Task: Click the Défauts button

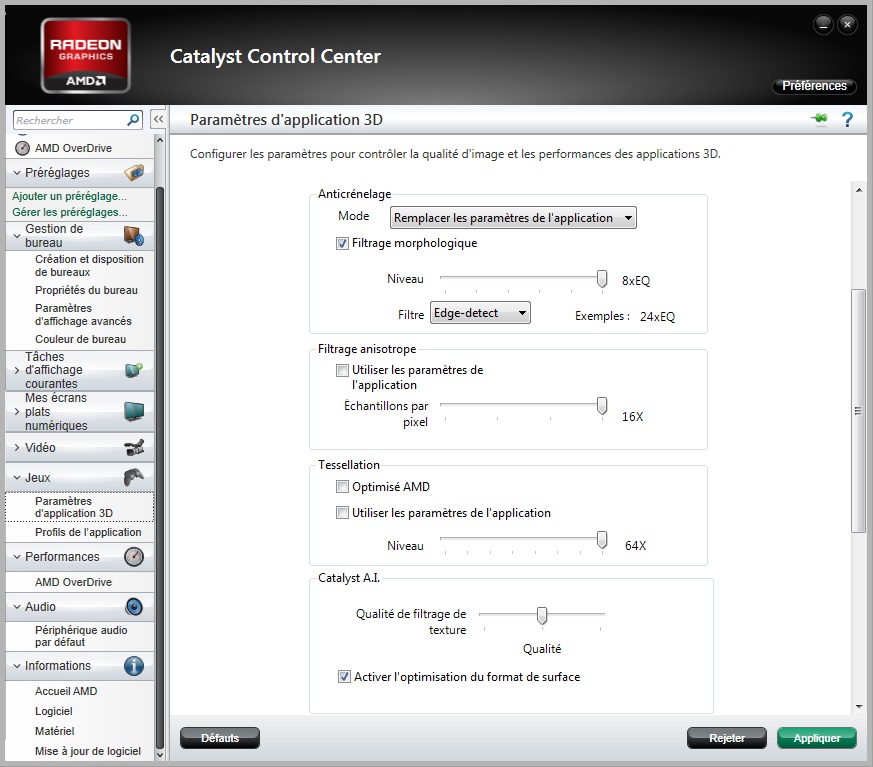Action: pos(220,738)
